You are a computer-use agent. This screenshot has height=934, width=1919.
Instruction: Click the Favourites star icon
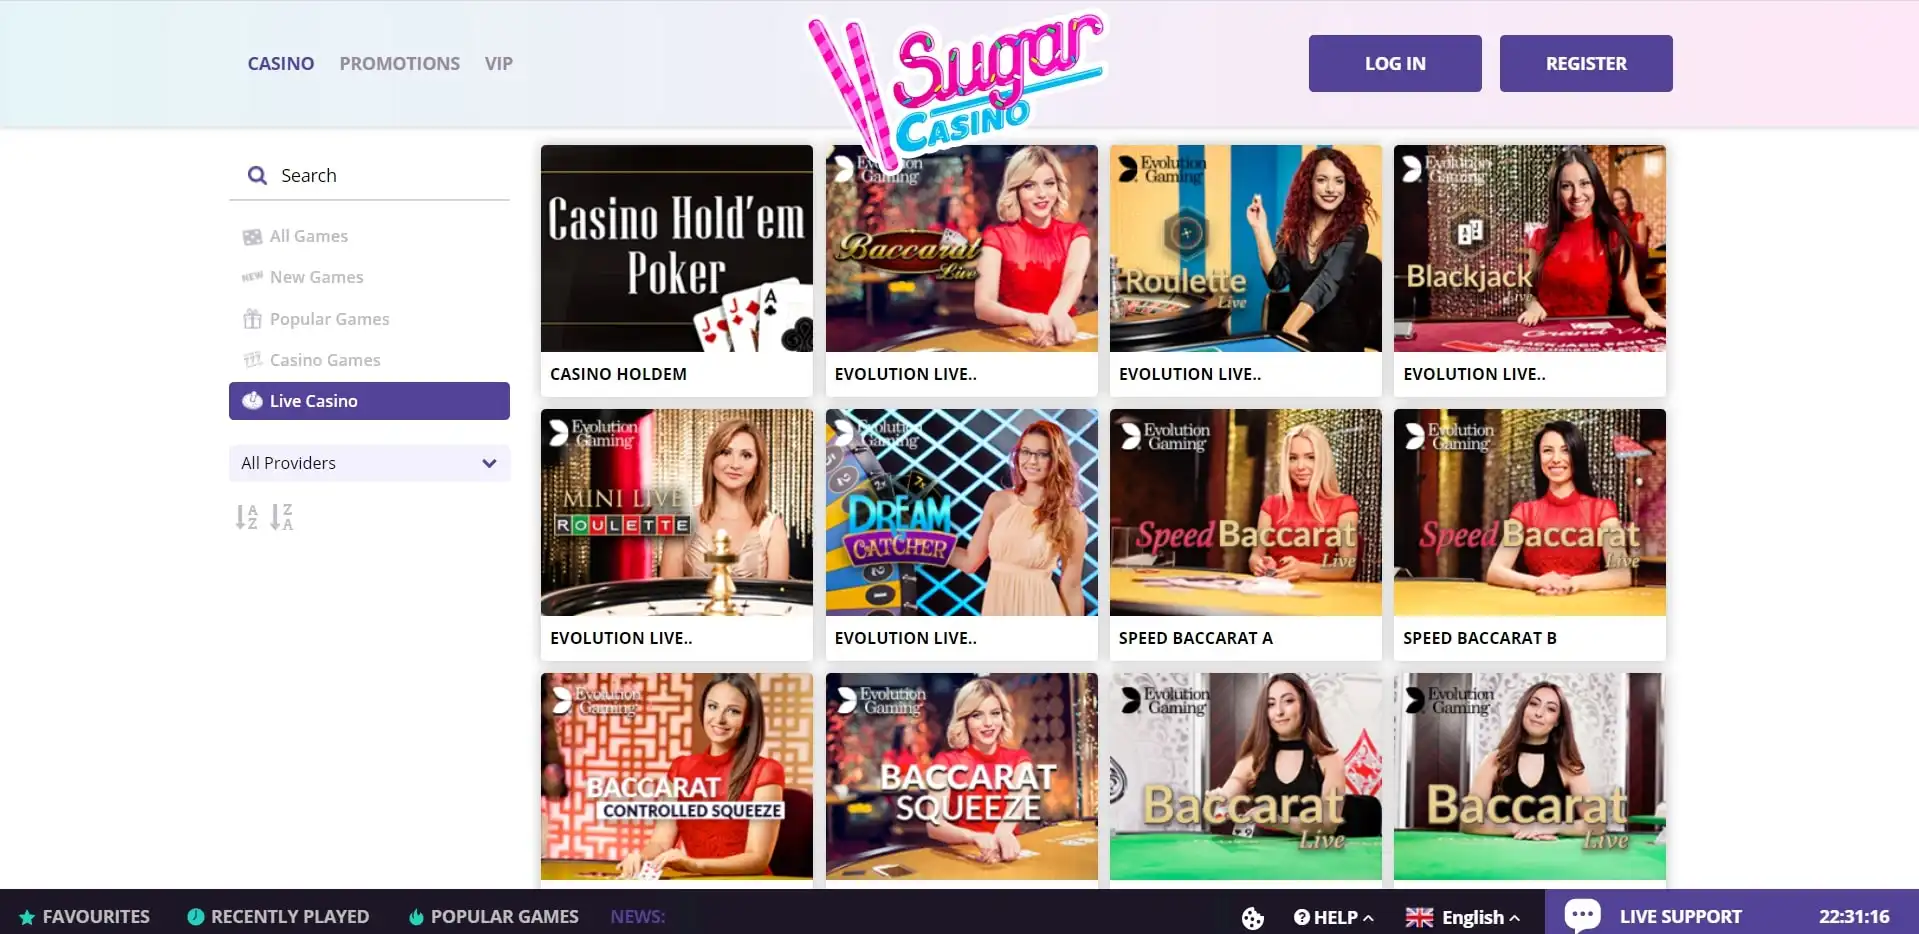(27, 917)
